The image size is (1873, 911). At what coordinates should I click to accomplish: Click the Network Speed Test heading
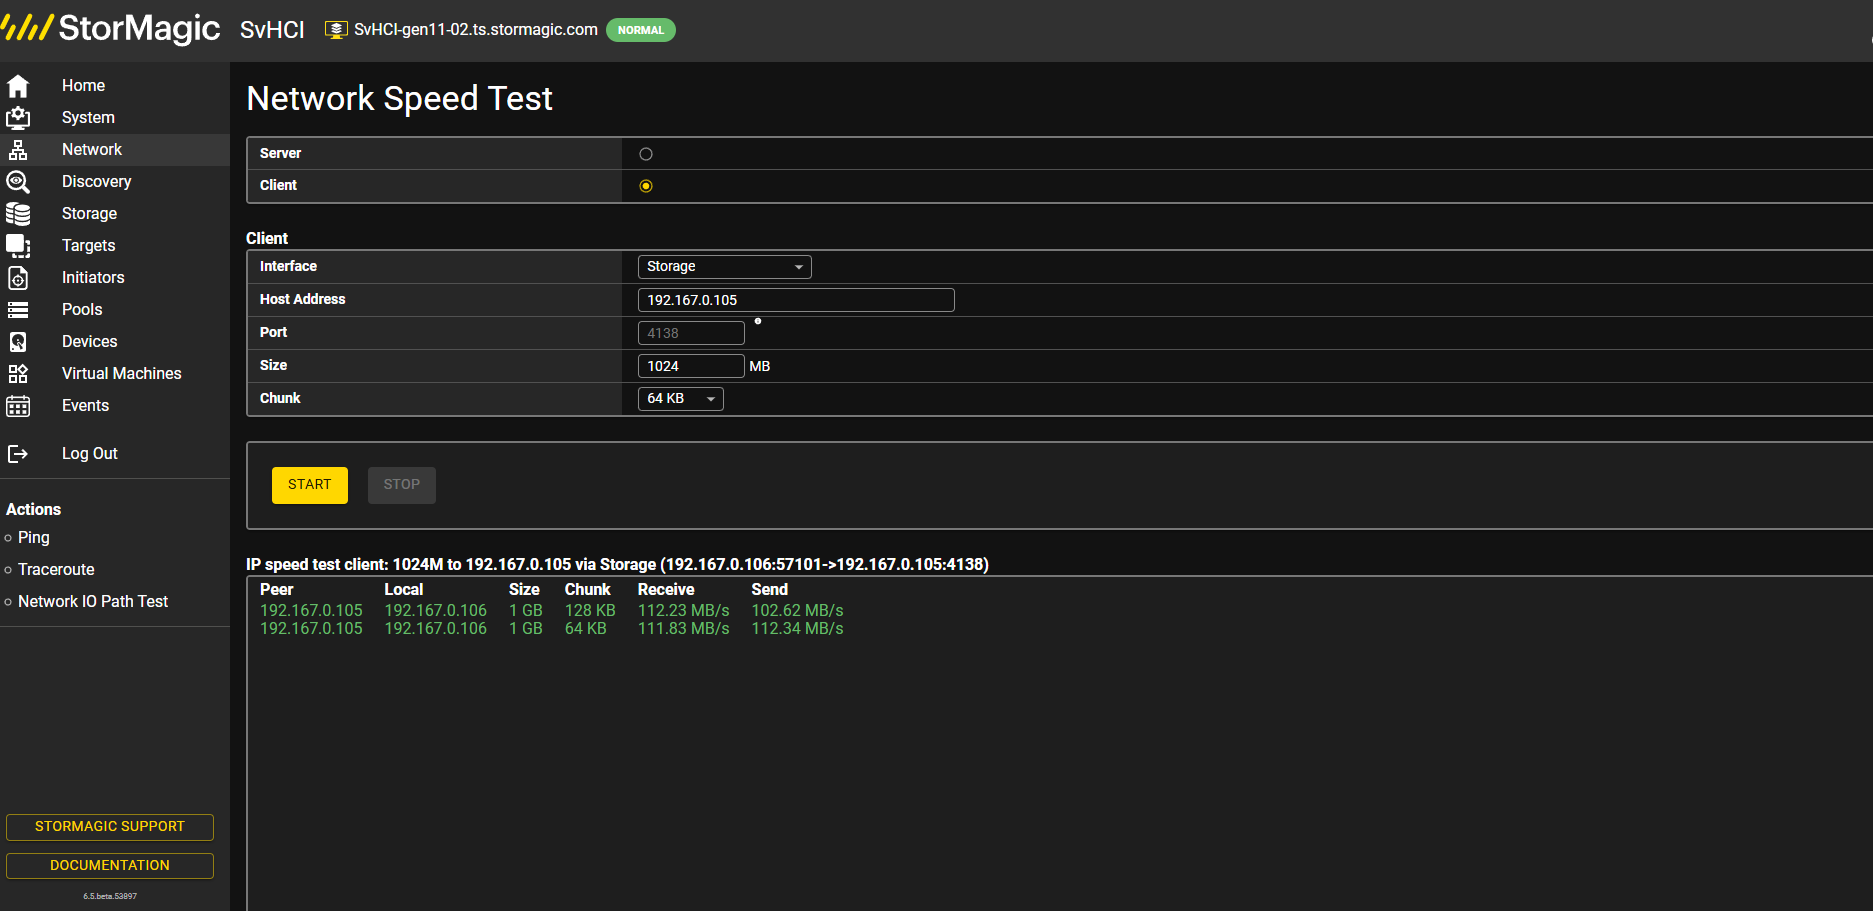pyautogui.click(x=399, y=99)
